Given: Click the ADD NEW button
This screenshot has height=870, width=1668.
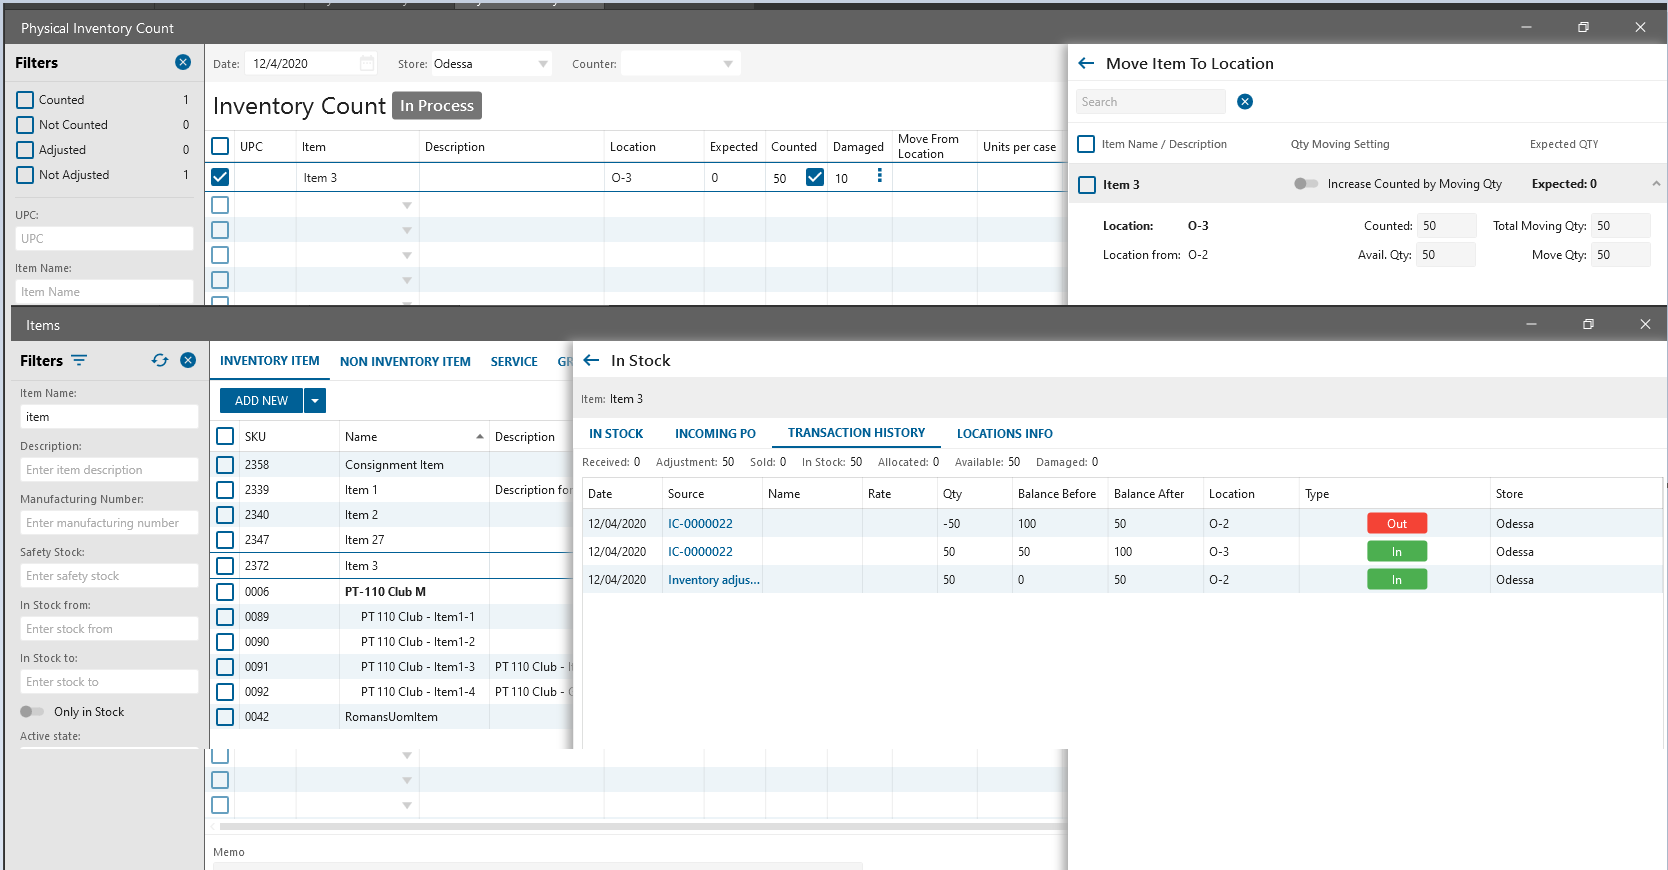Looking at the screenshot, I should coord(261,400).
